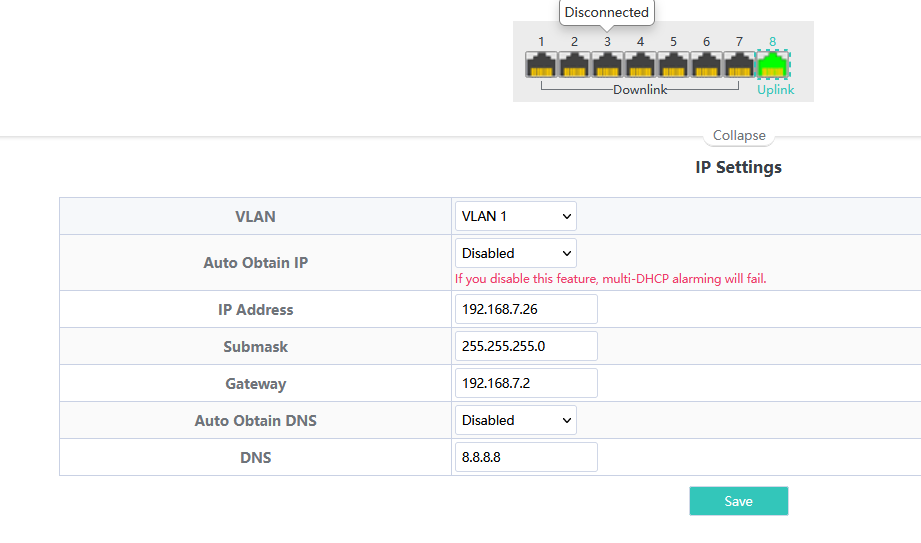Click the disconnected port 3 icon
The width and height of the screenshot is (921, 543).
click(x=607, y=65)
